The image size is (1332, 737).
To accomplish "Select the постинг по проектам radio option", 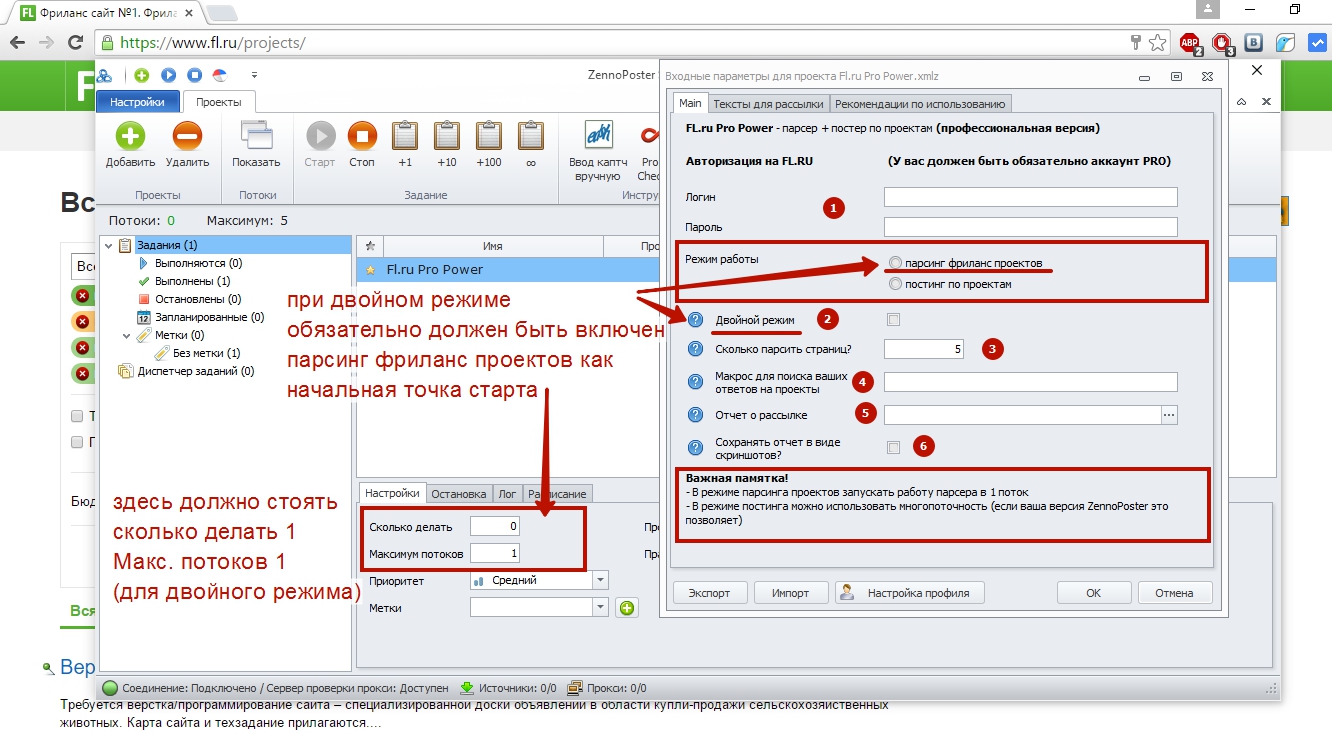I will [x=895, y=284].
